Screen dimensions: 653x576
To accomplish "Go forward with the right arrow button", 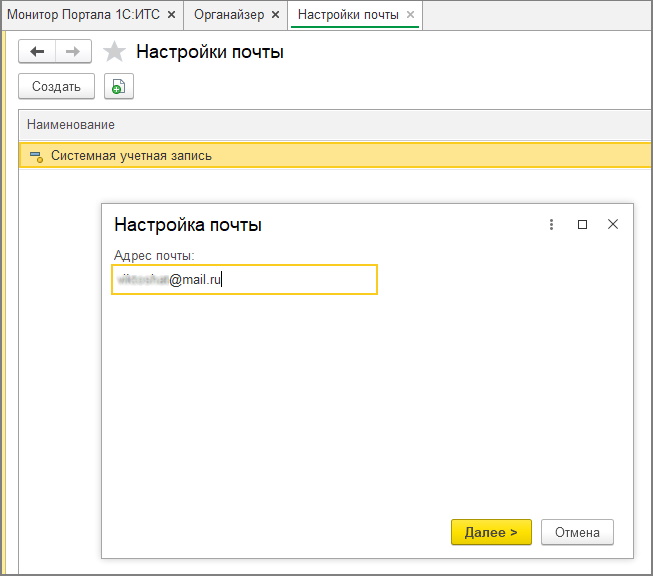I will (73, 52).
